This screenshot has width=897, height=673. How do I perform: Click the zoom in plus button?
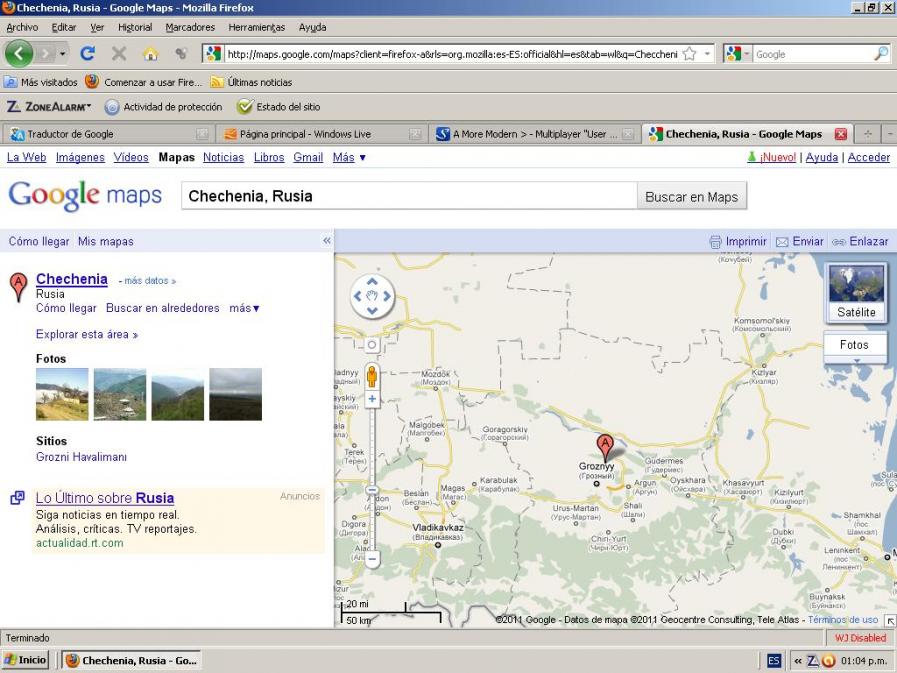(372, 399)
